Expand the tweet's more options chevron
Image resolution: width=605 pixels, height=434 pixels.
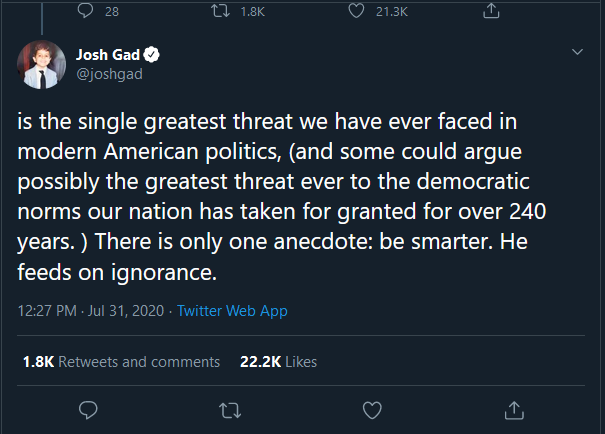click(x=576, y=51)
